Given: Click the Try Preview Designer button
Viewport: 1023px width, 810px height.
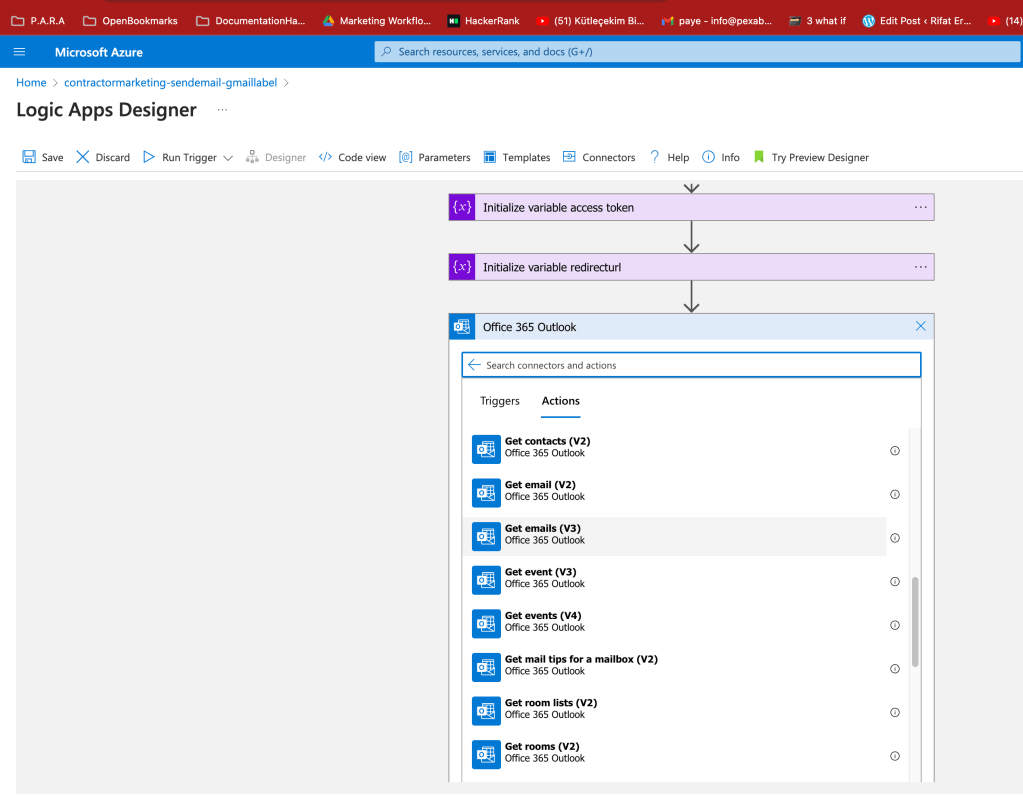Looking at the screenshot, I should click(x=811, y=157).
